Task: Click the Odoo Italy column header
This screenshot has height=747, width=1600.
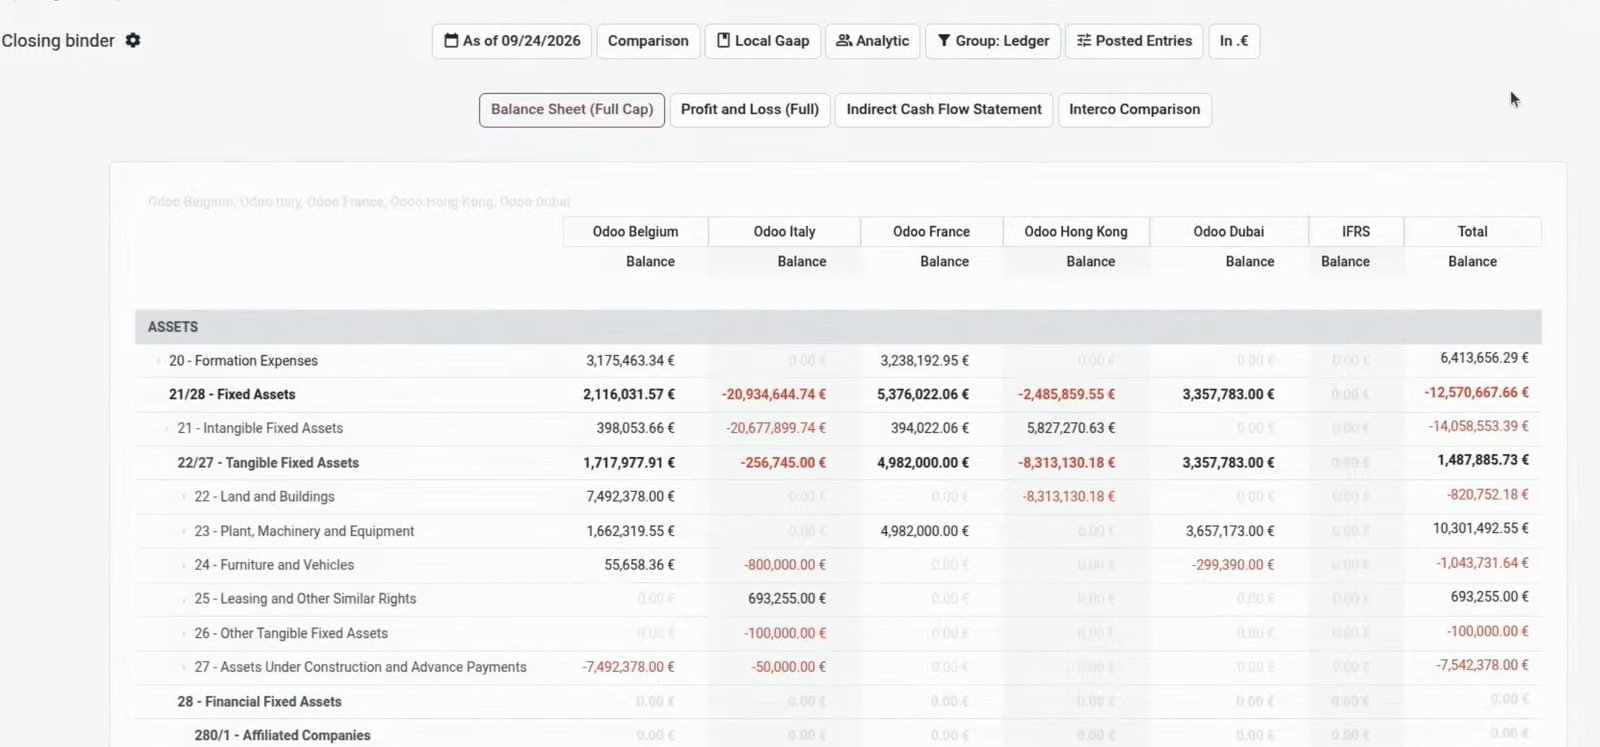Action: (x=784, y=232)
